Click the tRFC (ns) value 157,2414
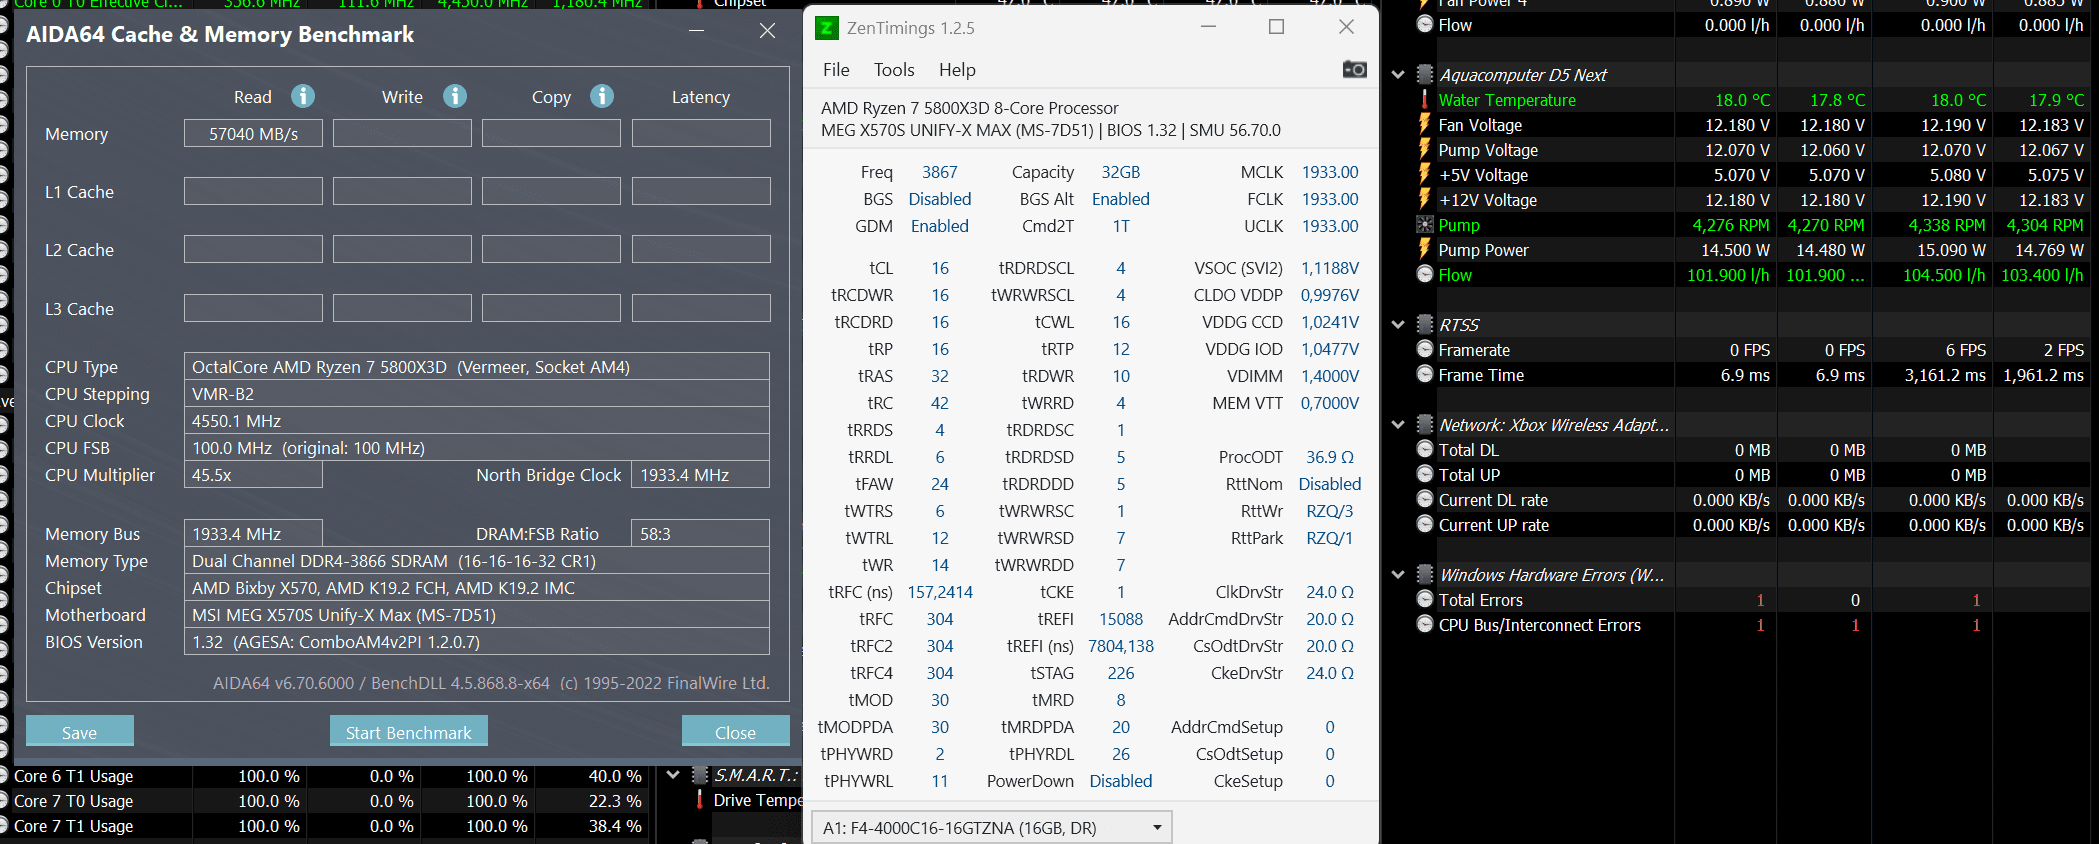Viewport: 2099px width, 844px height. tap(940, 592)
